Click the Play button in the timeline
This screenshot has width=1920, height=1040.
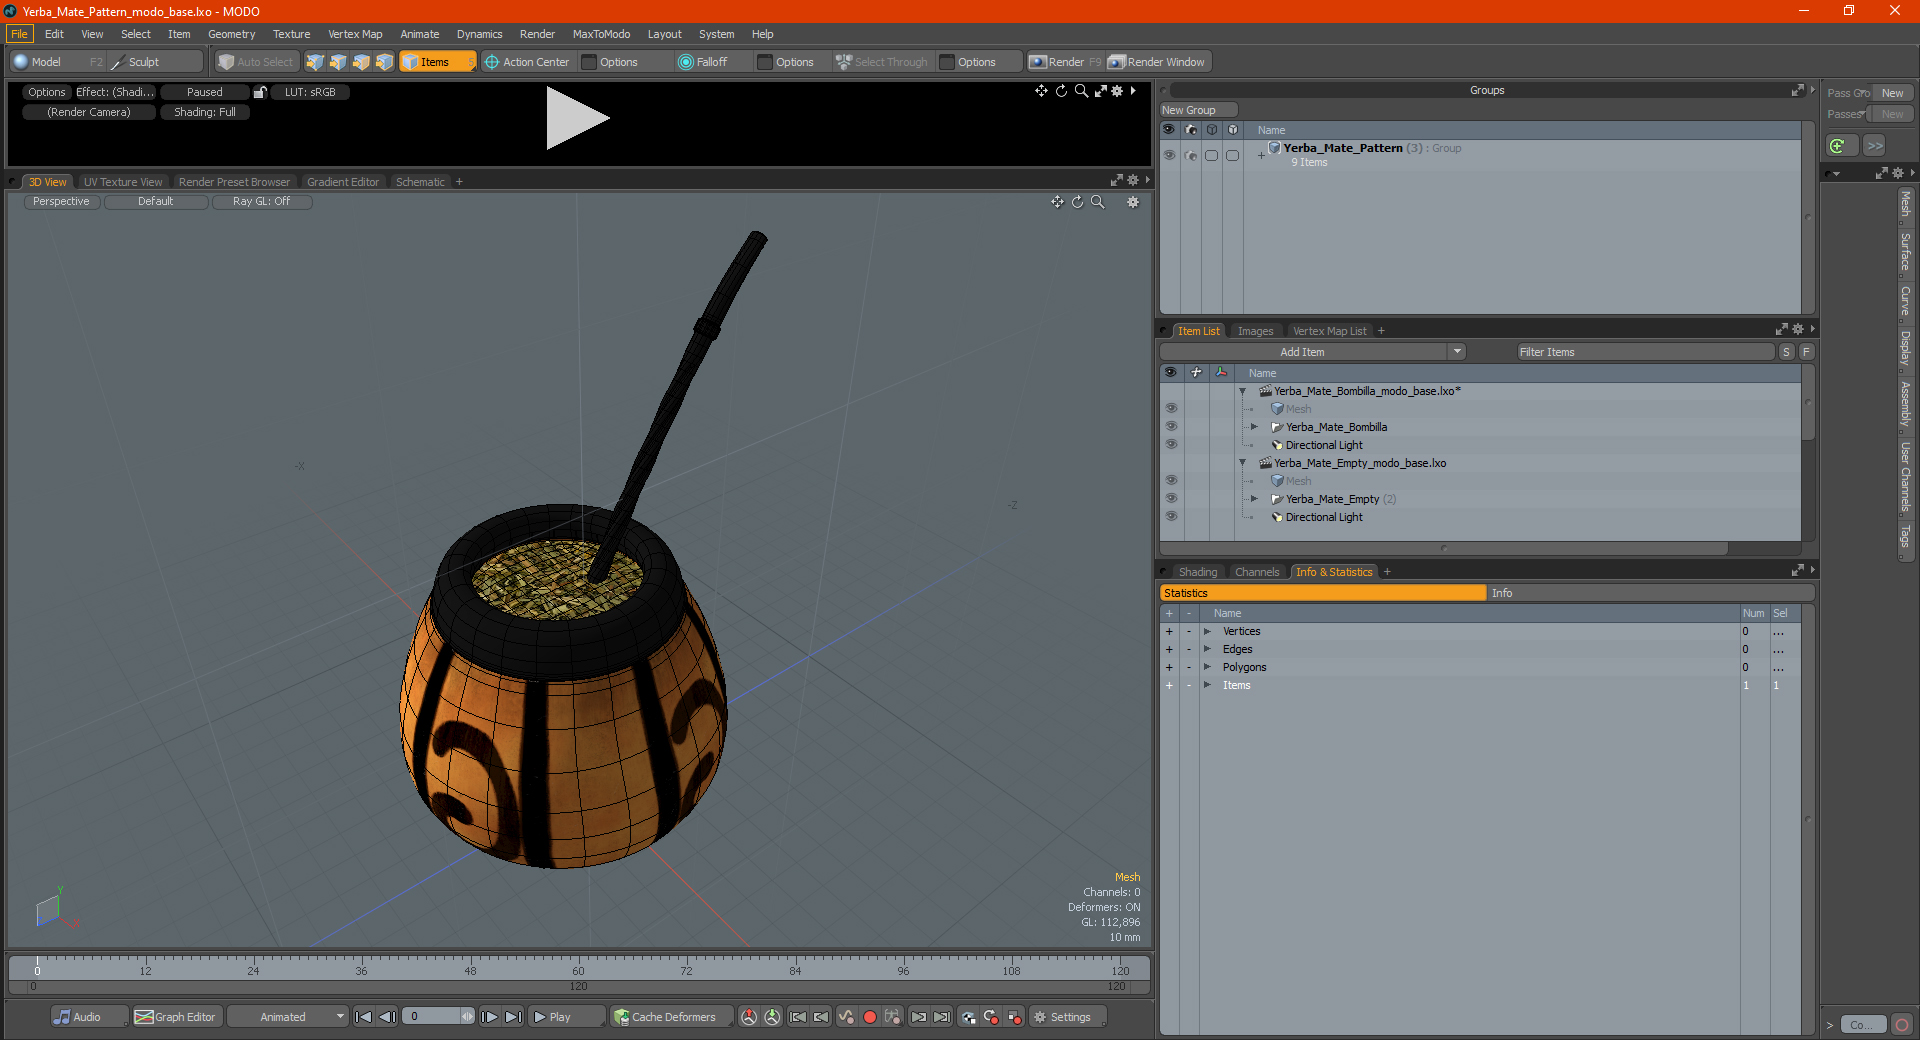[x=566, y=1017]
